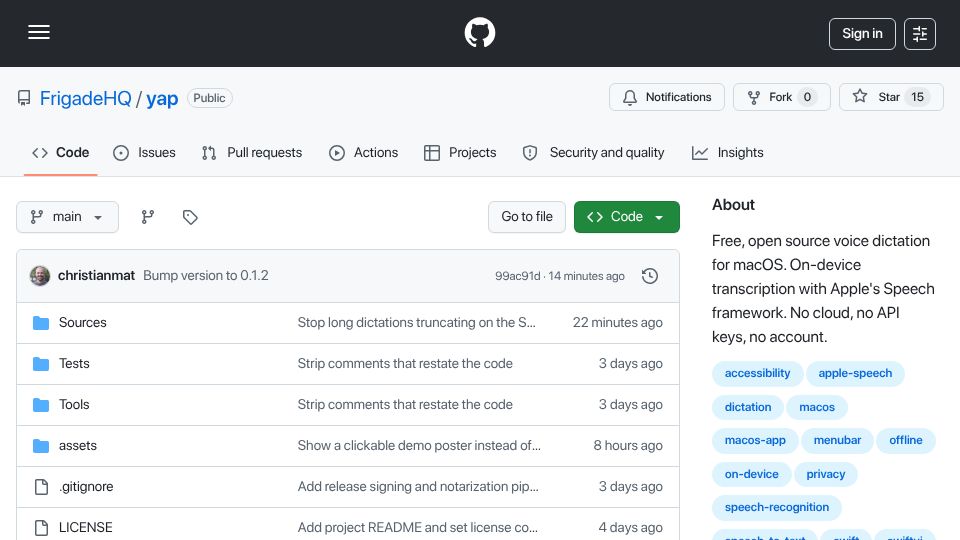Open the yap repository name link
960x540 pixels.
pyautogui.click(x=162, y=98)
